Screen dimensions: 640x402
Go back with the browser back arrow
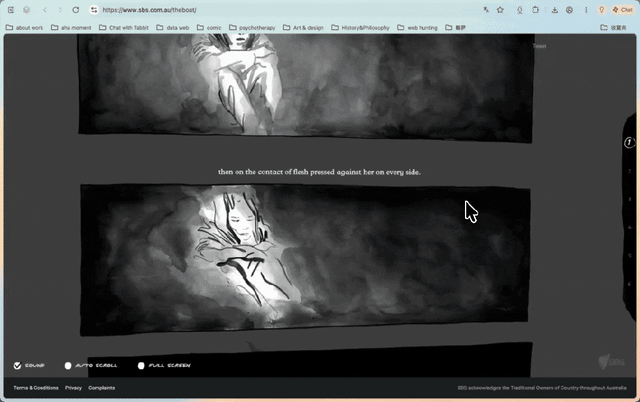(45, 10)
